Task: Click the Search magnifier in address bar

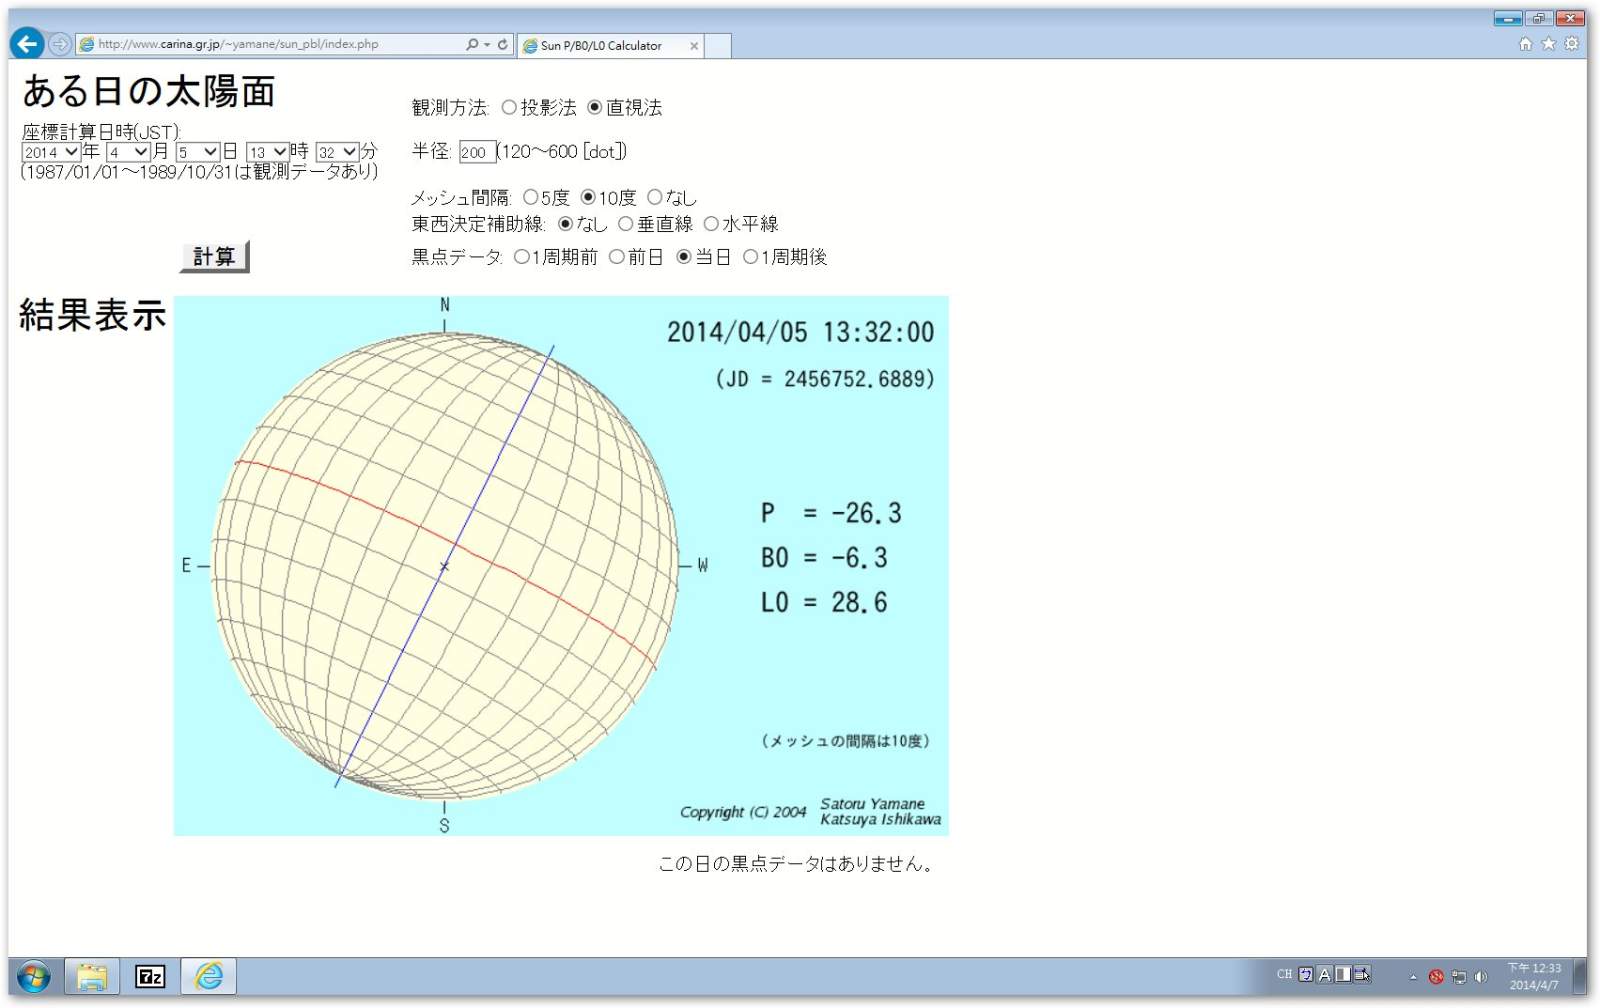Action: tap(472, 45)
